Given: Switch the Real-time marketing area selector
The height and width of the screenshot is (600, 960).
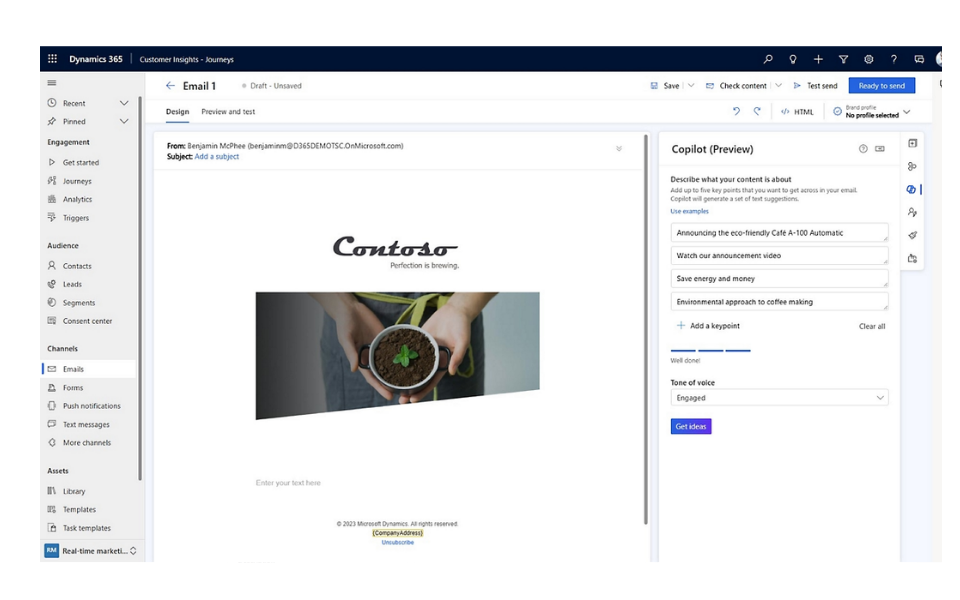Looking at the screenshot, I should pyautogui.click(x=90, y=551).
